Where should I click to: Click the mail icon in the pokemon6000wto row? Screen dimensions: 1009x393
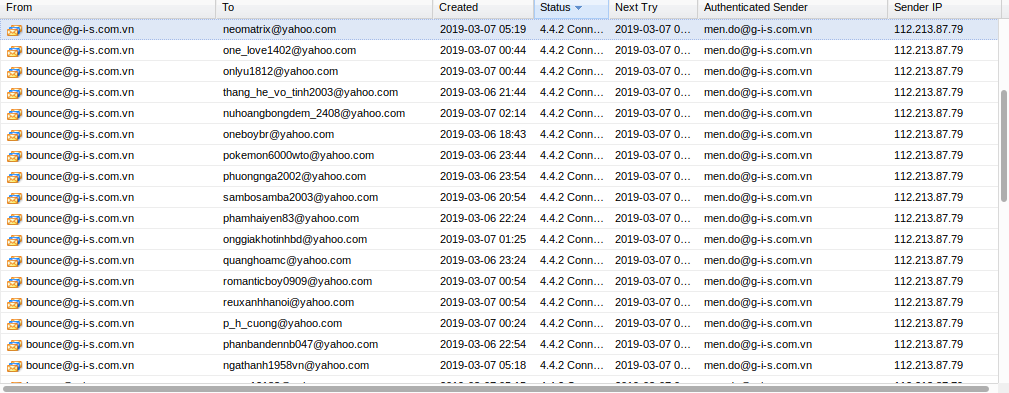pyautogui.click(x=14, y=156)
